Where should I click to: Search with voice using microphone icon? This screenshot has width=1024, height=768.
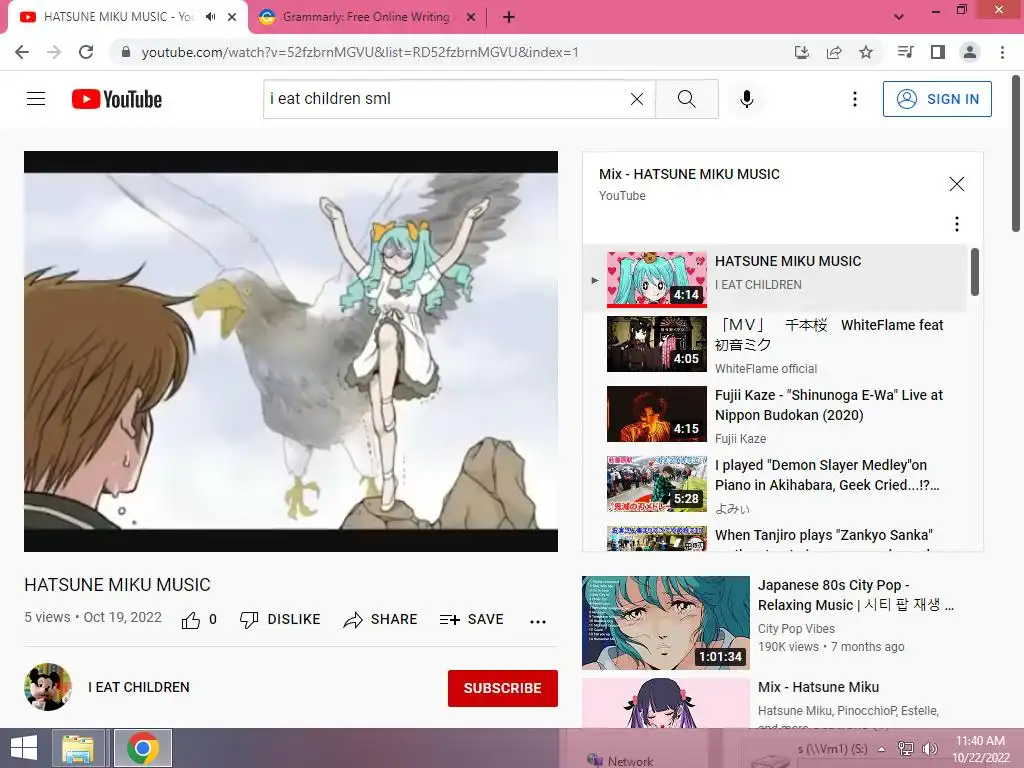pyautogui.click(x=747, y=99)
